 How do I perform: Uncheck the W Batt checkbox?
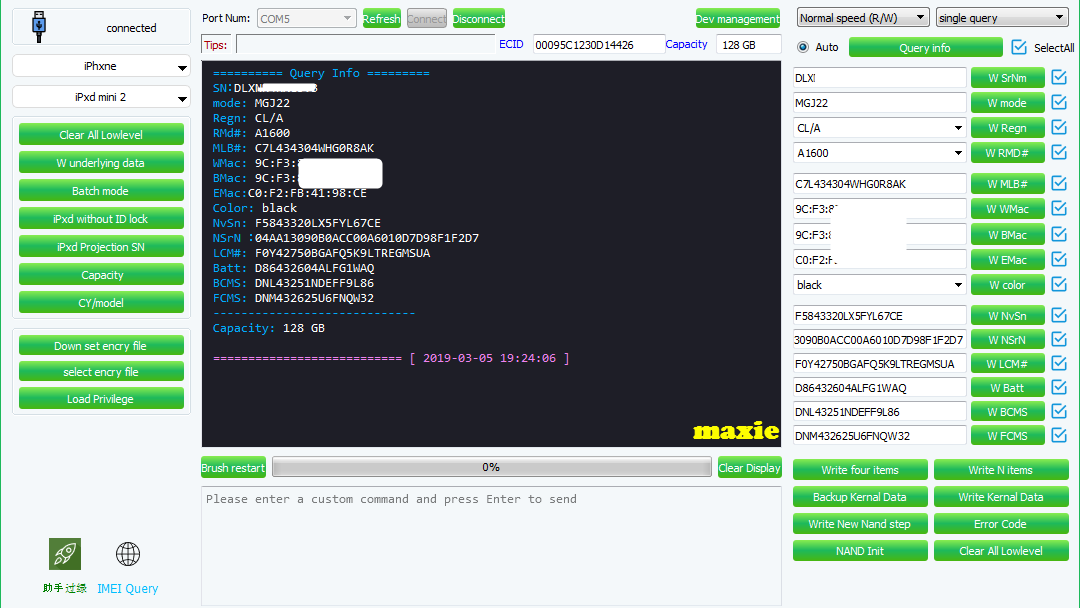tap(1059, 388)
